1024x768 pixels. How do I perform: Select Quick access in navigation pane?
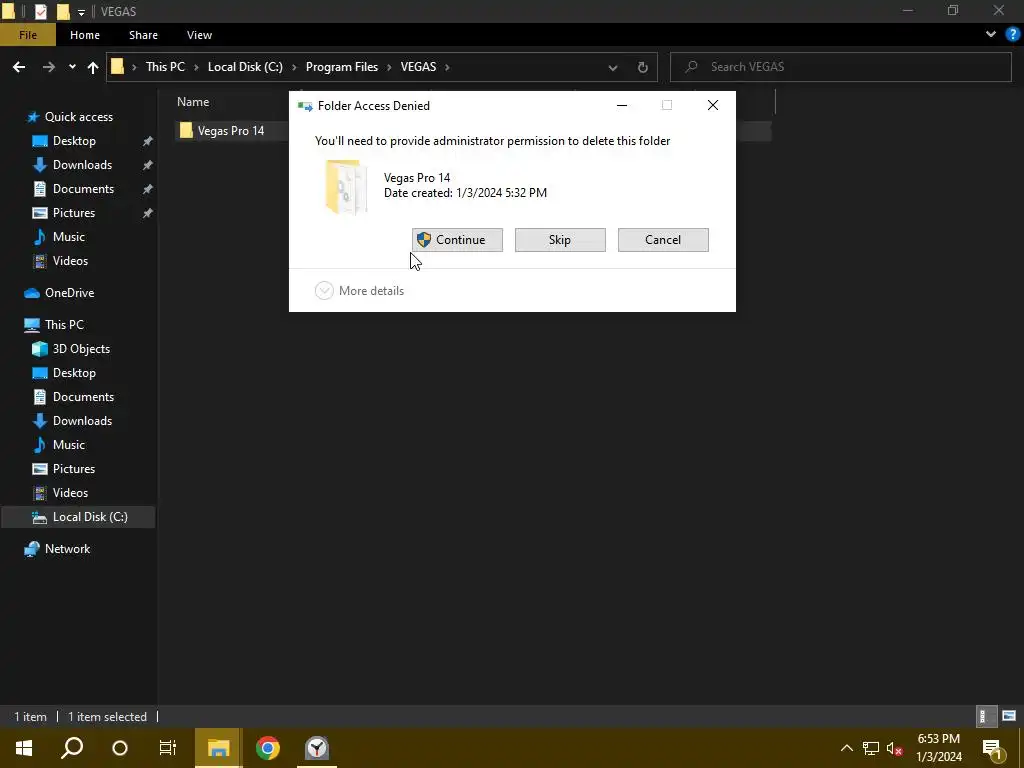[78, 117]
